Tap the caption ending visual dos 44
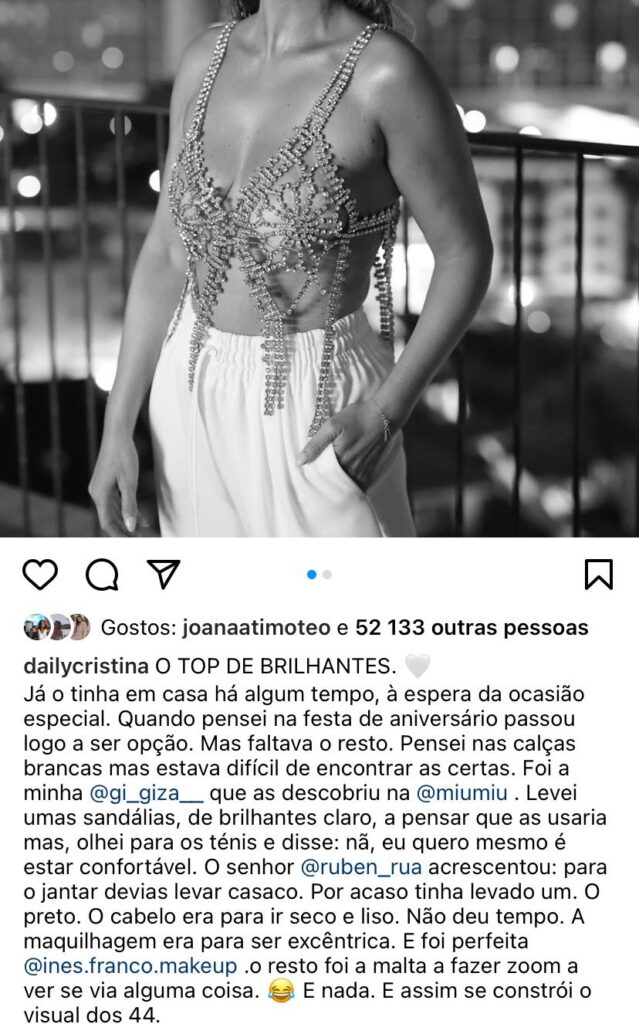The image size is (639, 1024). 91,1016
